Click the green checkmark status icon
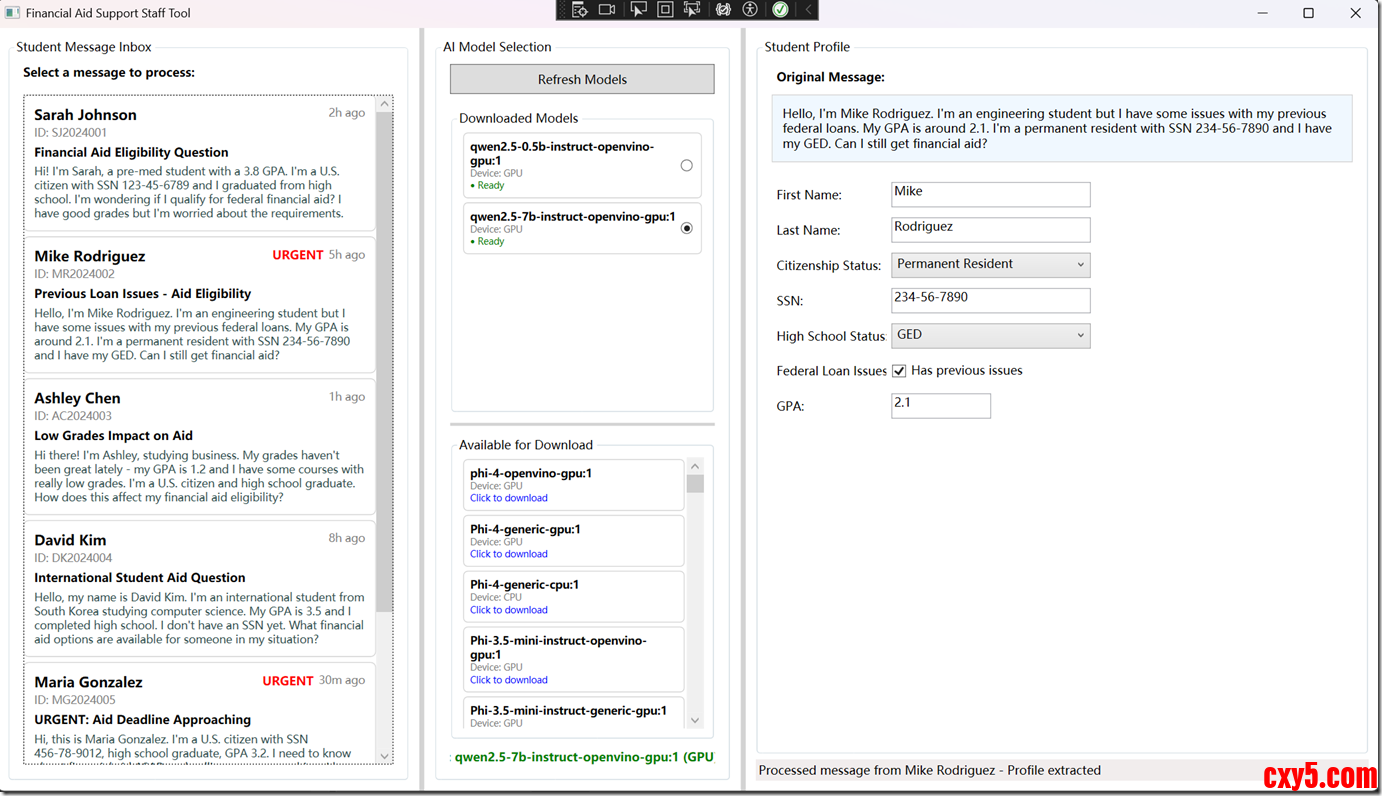The image size is (1382, 796). 780,10
